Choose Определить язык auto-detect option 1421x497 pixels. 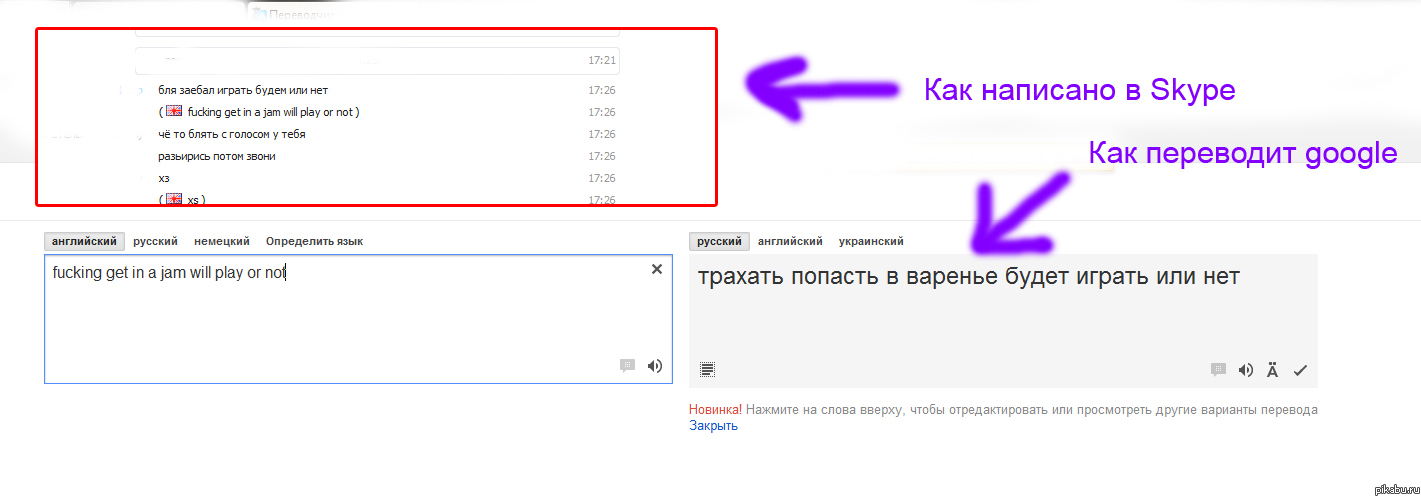[314, 241]
